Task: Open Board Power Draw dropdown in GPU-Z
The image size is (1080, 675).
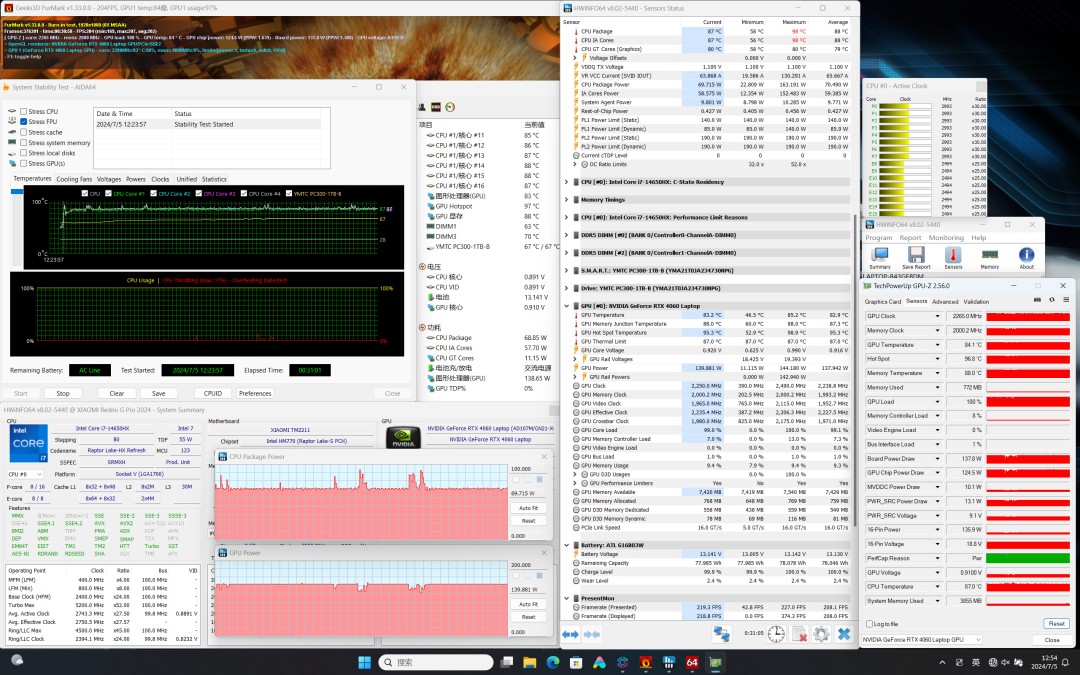Action: coord(937,459)
